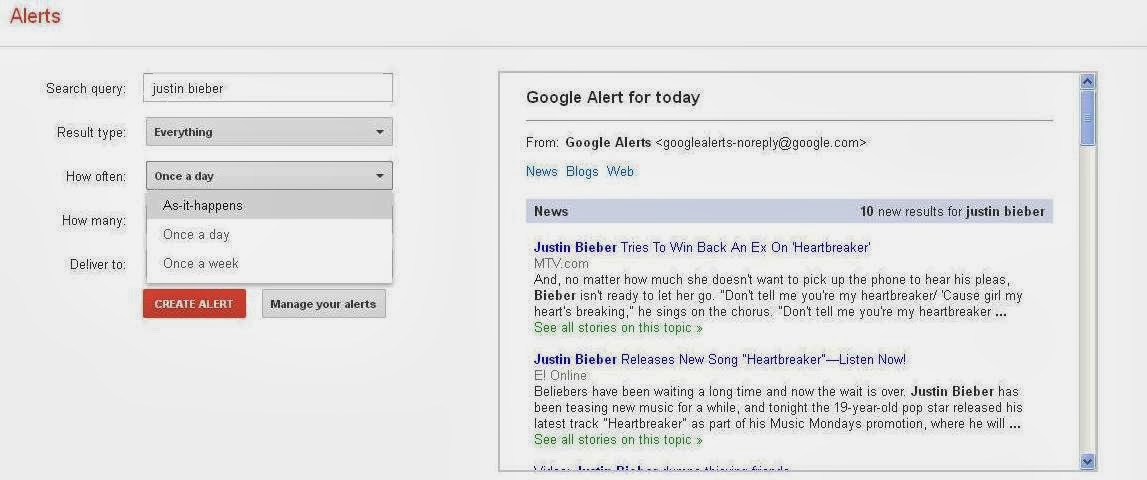Jump to Web section link
Screen dimensions: 1147x480
pyautogui.click(x=620, y=171)
